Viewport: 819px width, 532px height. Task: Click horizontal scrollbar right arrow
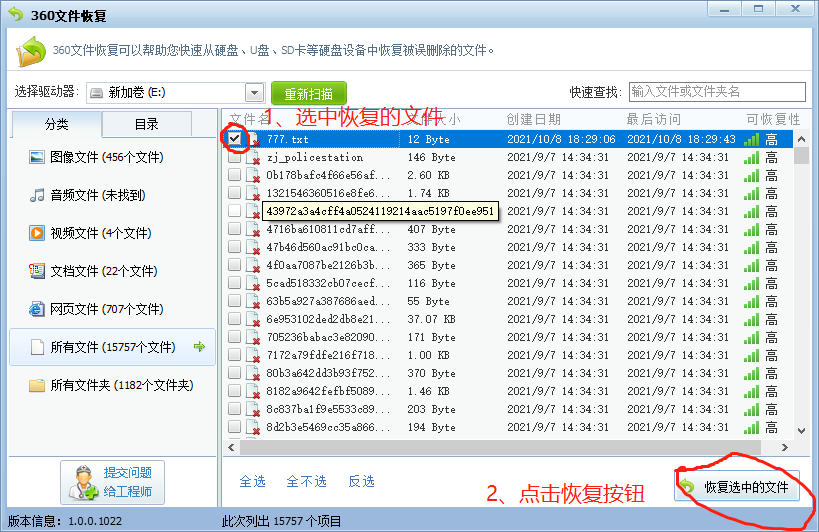[785, 447]
